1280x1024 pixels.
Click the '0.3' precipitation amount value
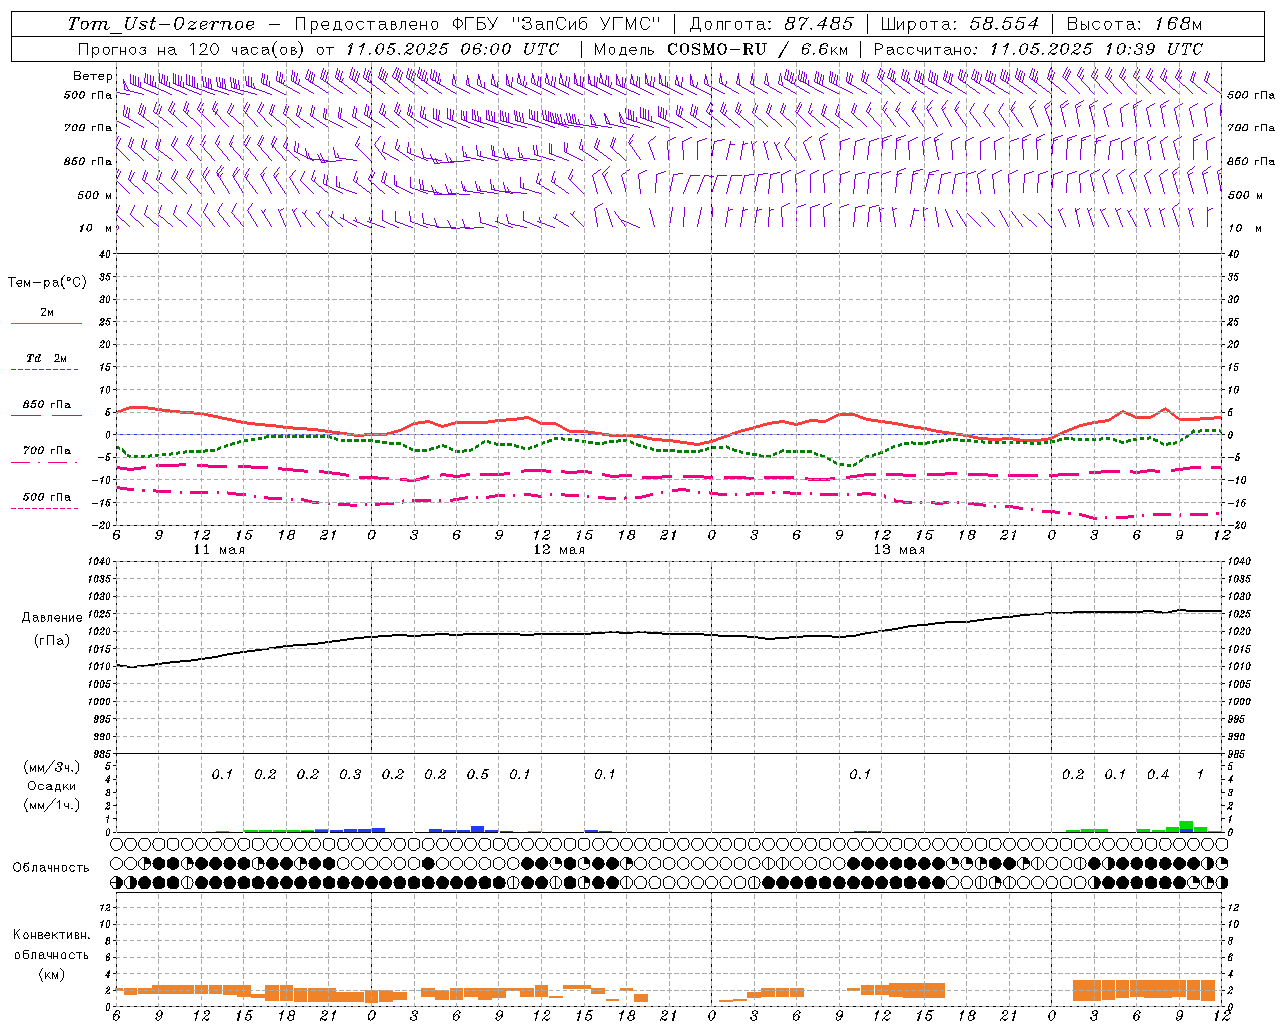pyautogui.click(x=350, y=775)
